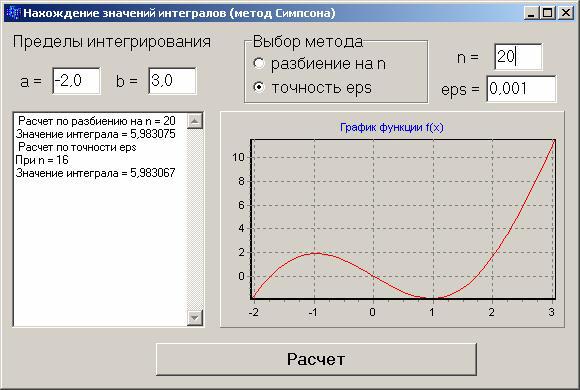Click the "b =" label
The image size is (580, 390).
tap(127, 81)
